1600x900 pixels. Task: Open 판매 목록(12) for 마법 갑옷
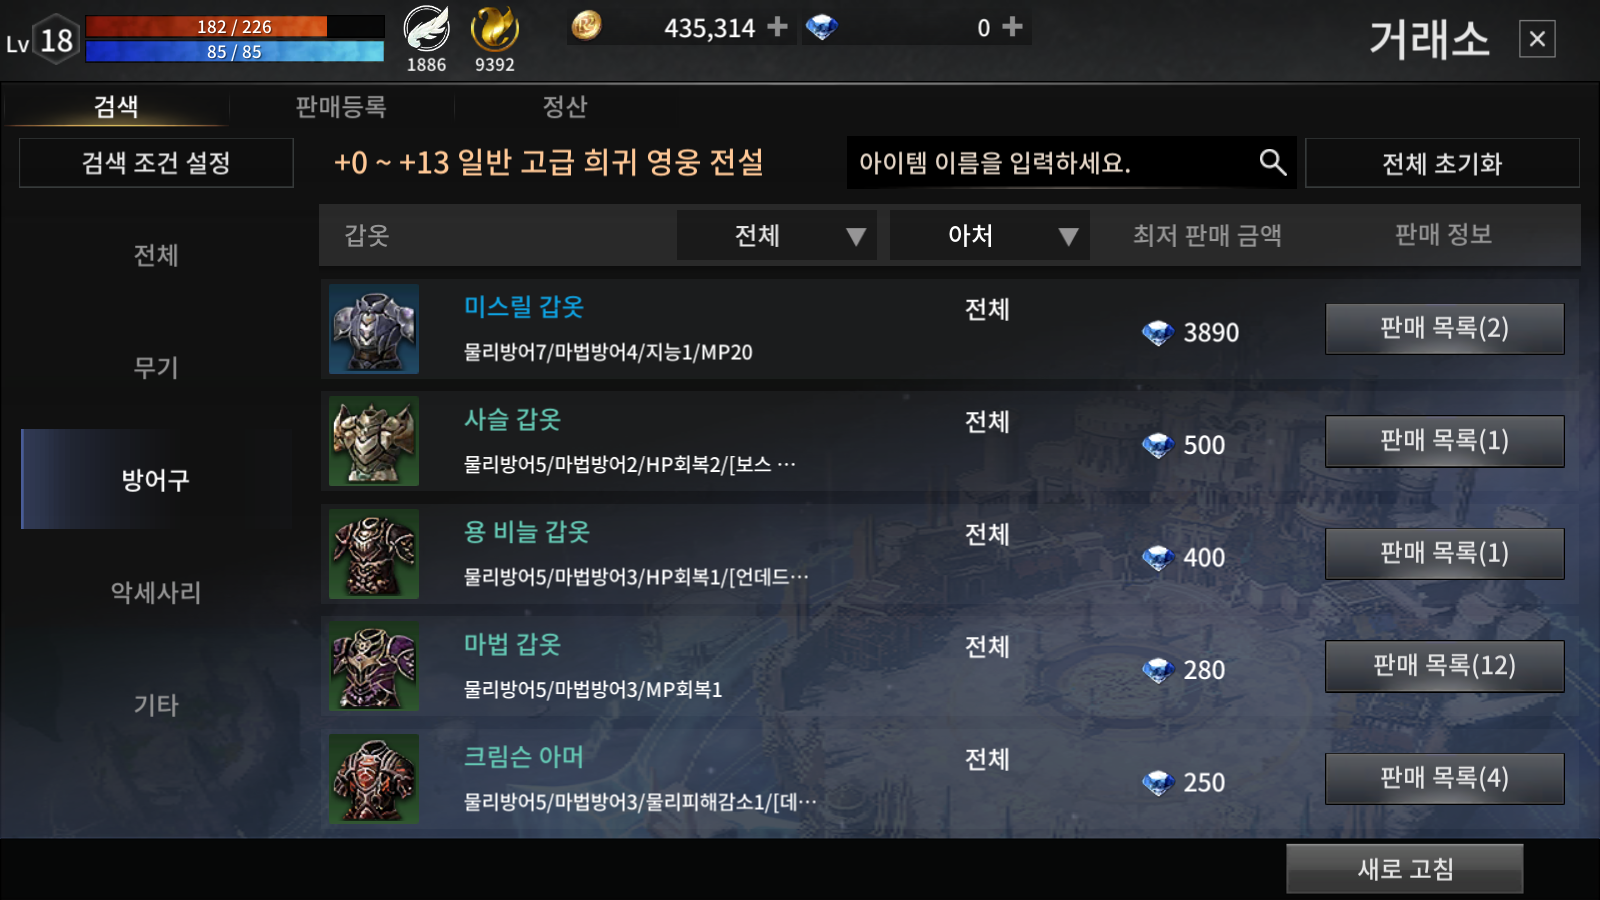[x=1444, y=666]
